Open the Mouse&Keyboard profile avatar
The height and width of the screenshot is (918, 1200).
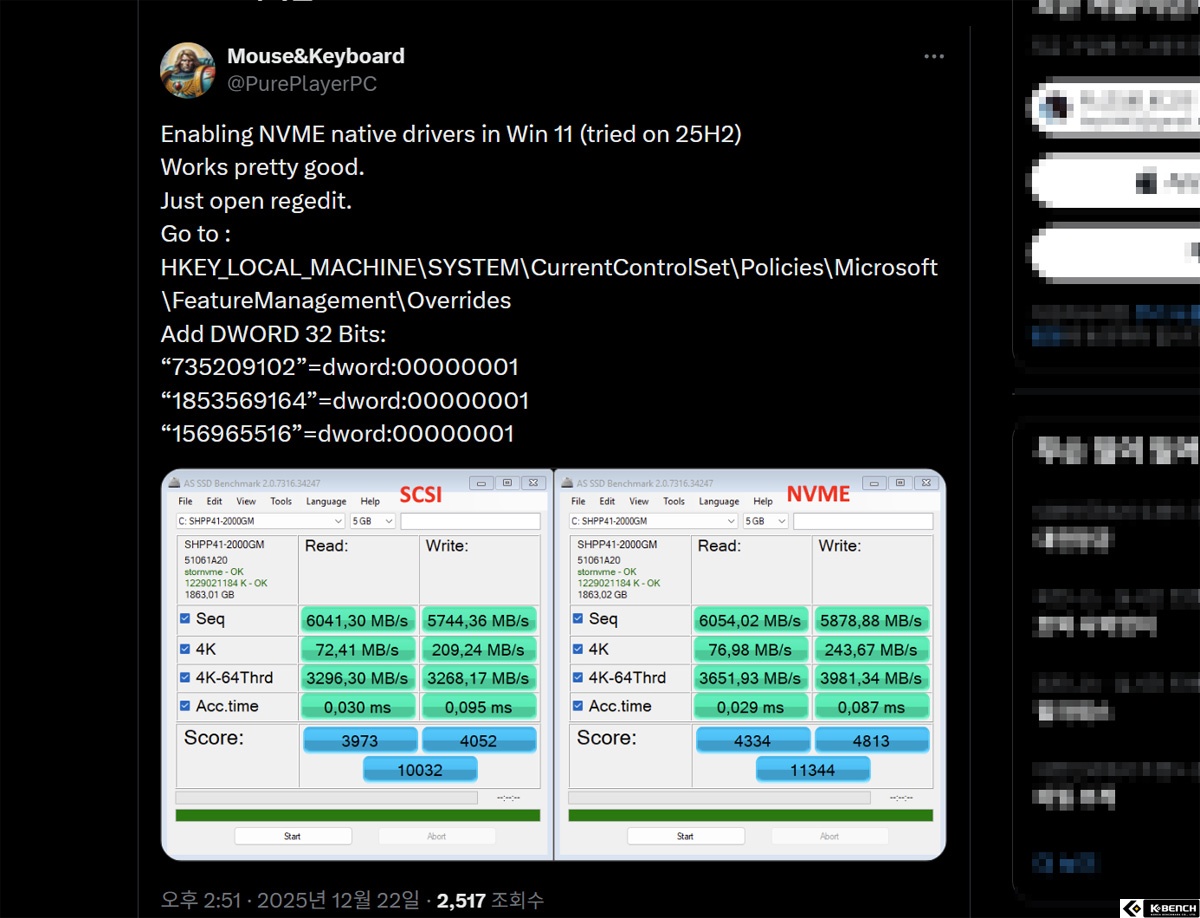(188, 70)
